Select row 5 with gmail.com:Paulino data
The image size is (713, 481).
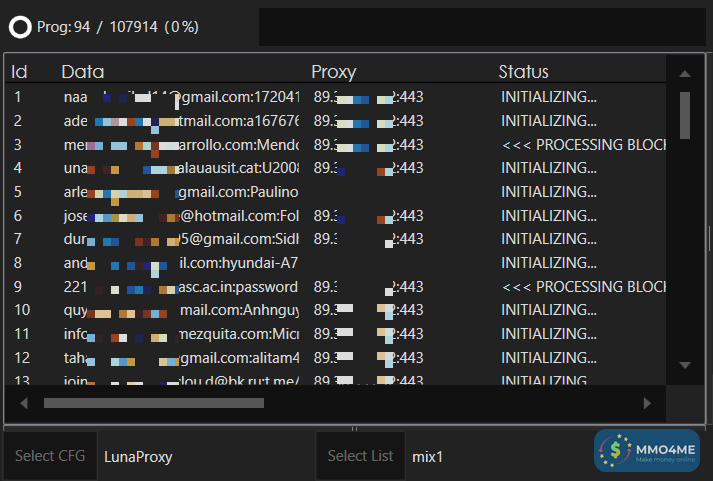(335, 192)
